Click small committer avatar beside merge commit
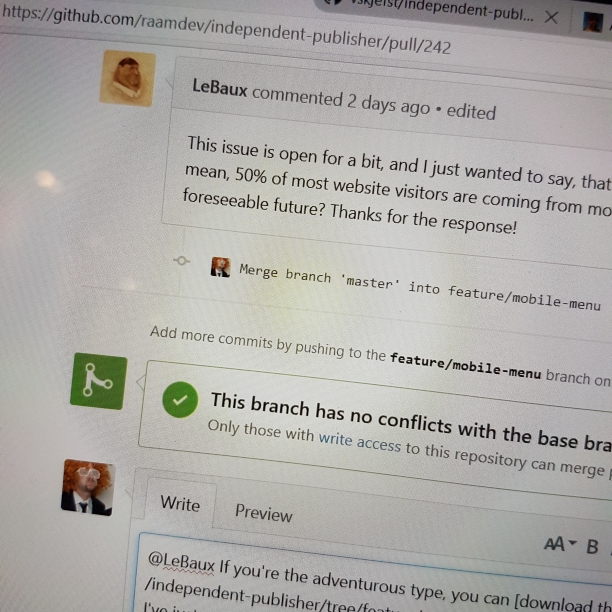This screenshot has width=612, height=612. point(221,267)
